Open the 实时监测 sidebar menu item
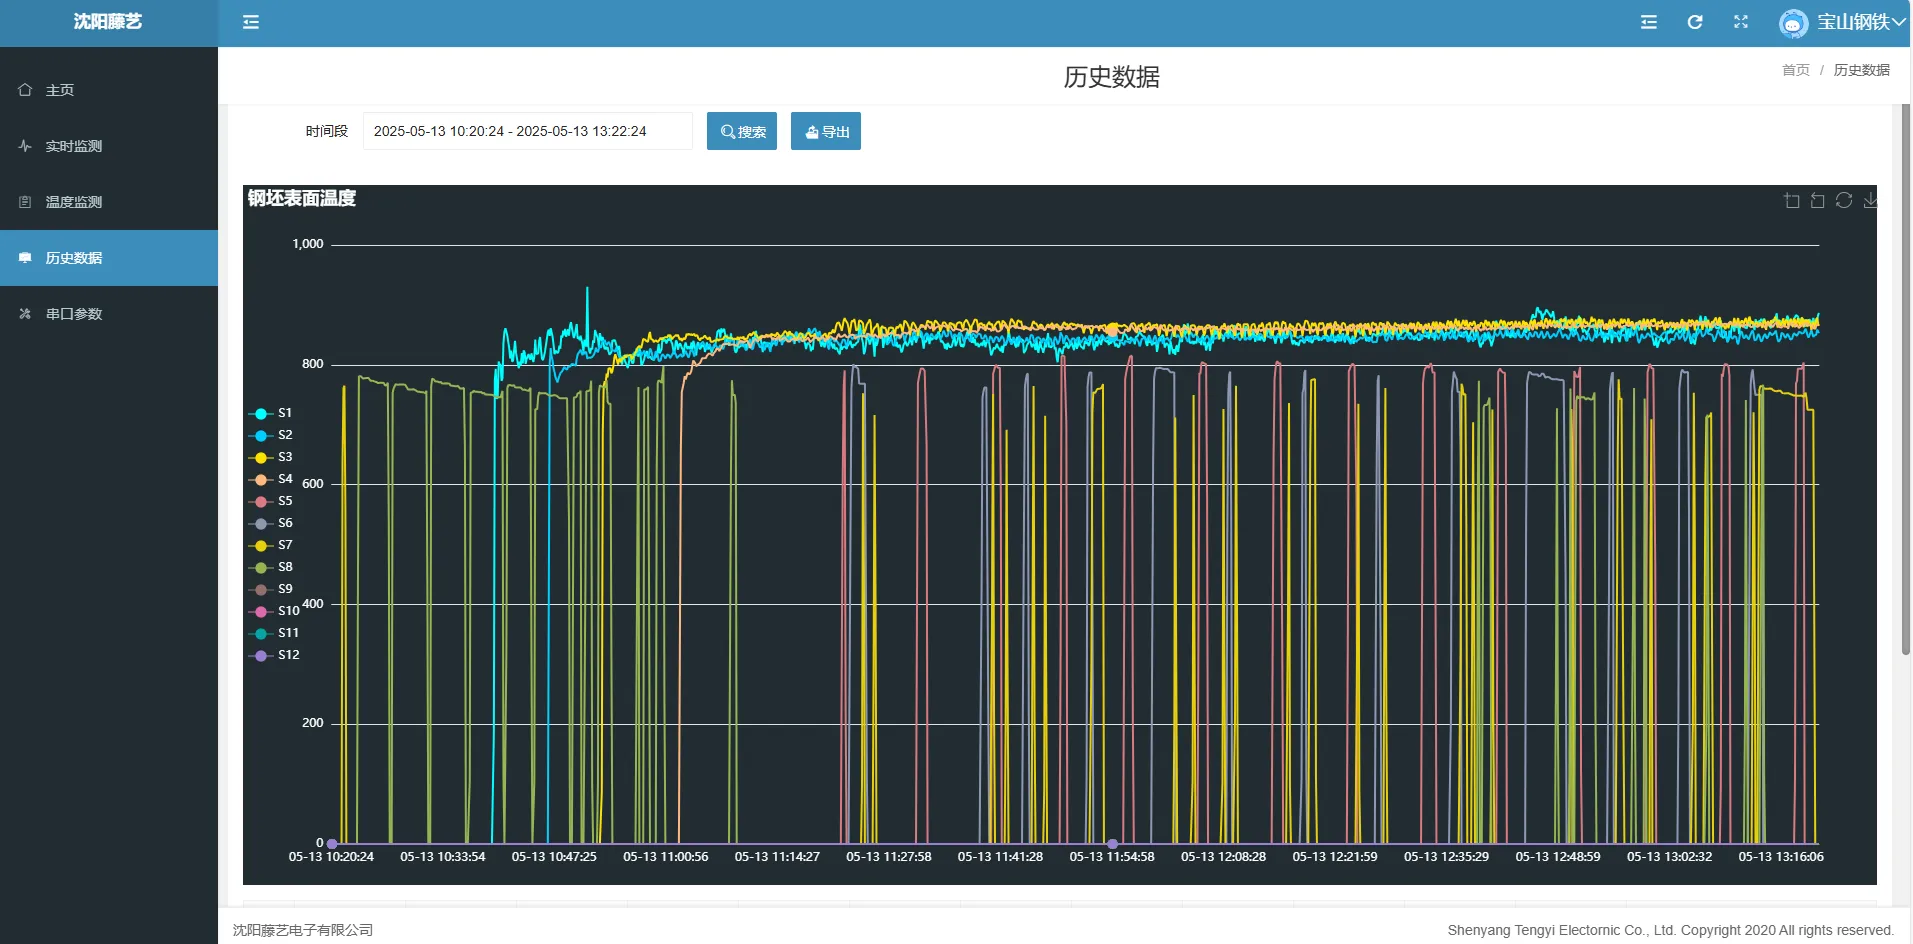The width and height of the screenshot is (1913, 944). [74, 146]
